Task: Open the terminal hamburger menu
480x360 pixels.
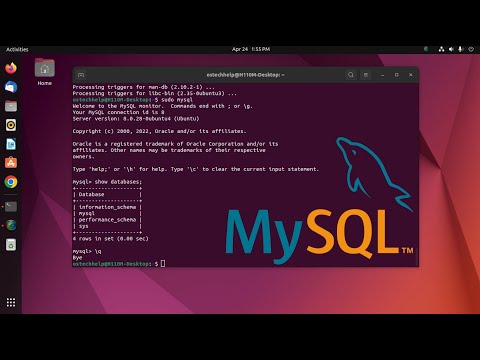Action: (366, 75)
